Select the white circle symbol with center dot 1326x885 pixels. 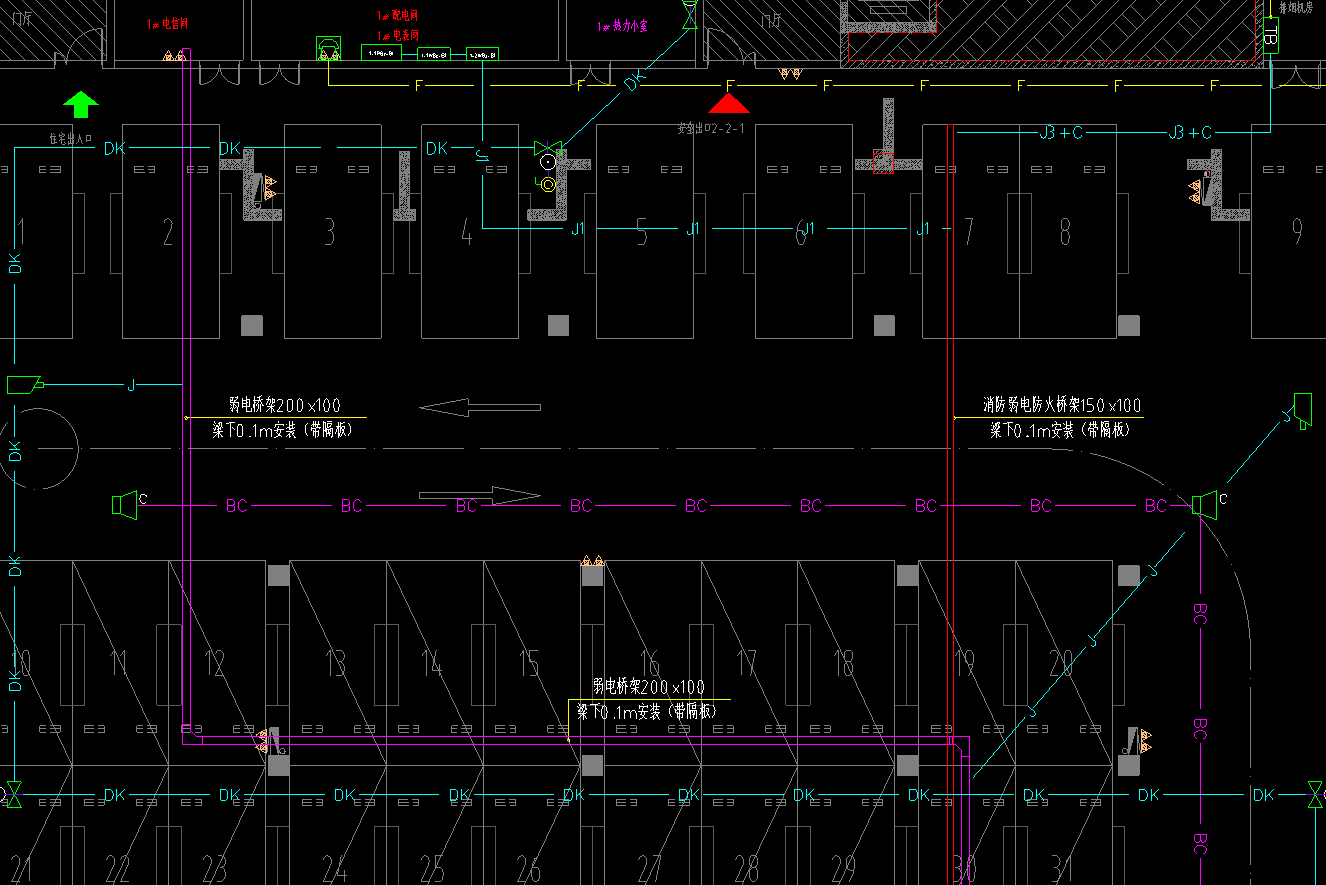coord(548,162)
